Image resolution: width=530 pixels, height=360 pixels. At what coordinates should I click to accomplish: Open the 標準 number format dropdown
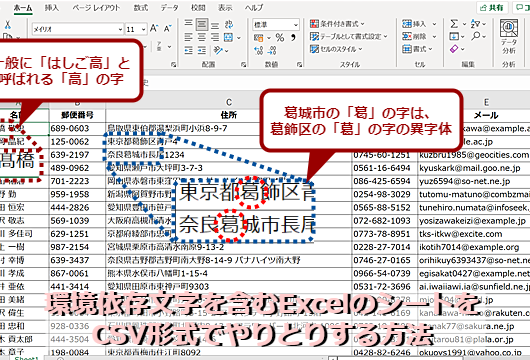[296, 25]
